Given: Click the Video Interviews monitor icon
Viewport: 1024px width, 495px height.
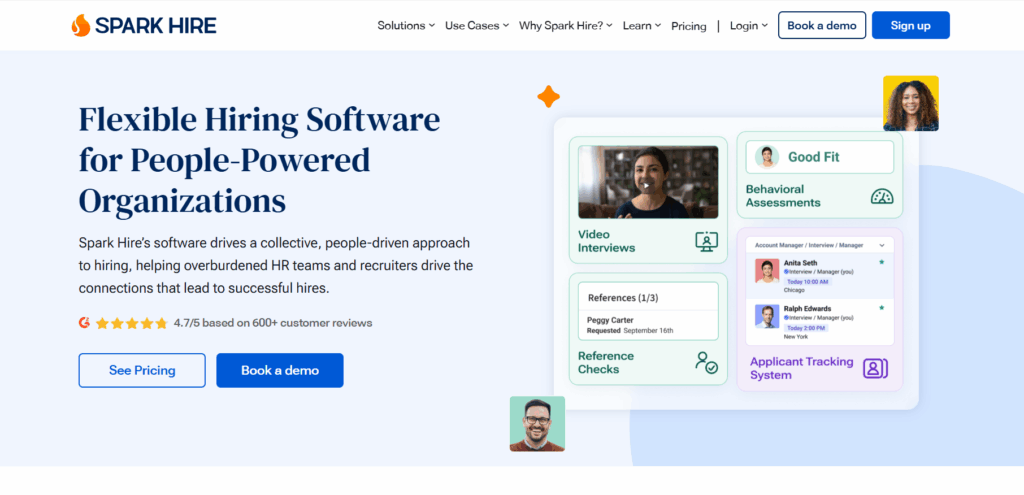Looking at the screenshot, I should (x=706, y=242).
